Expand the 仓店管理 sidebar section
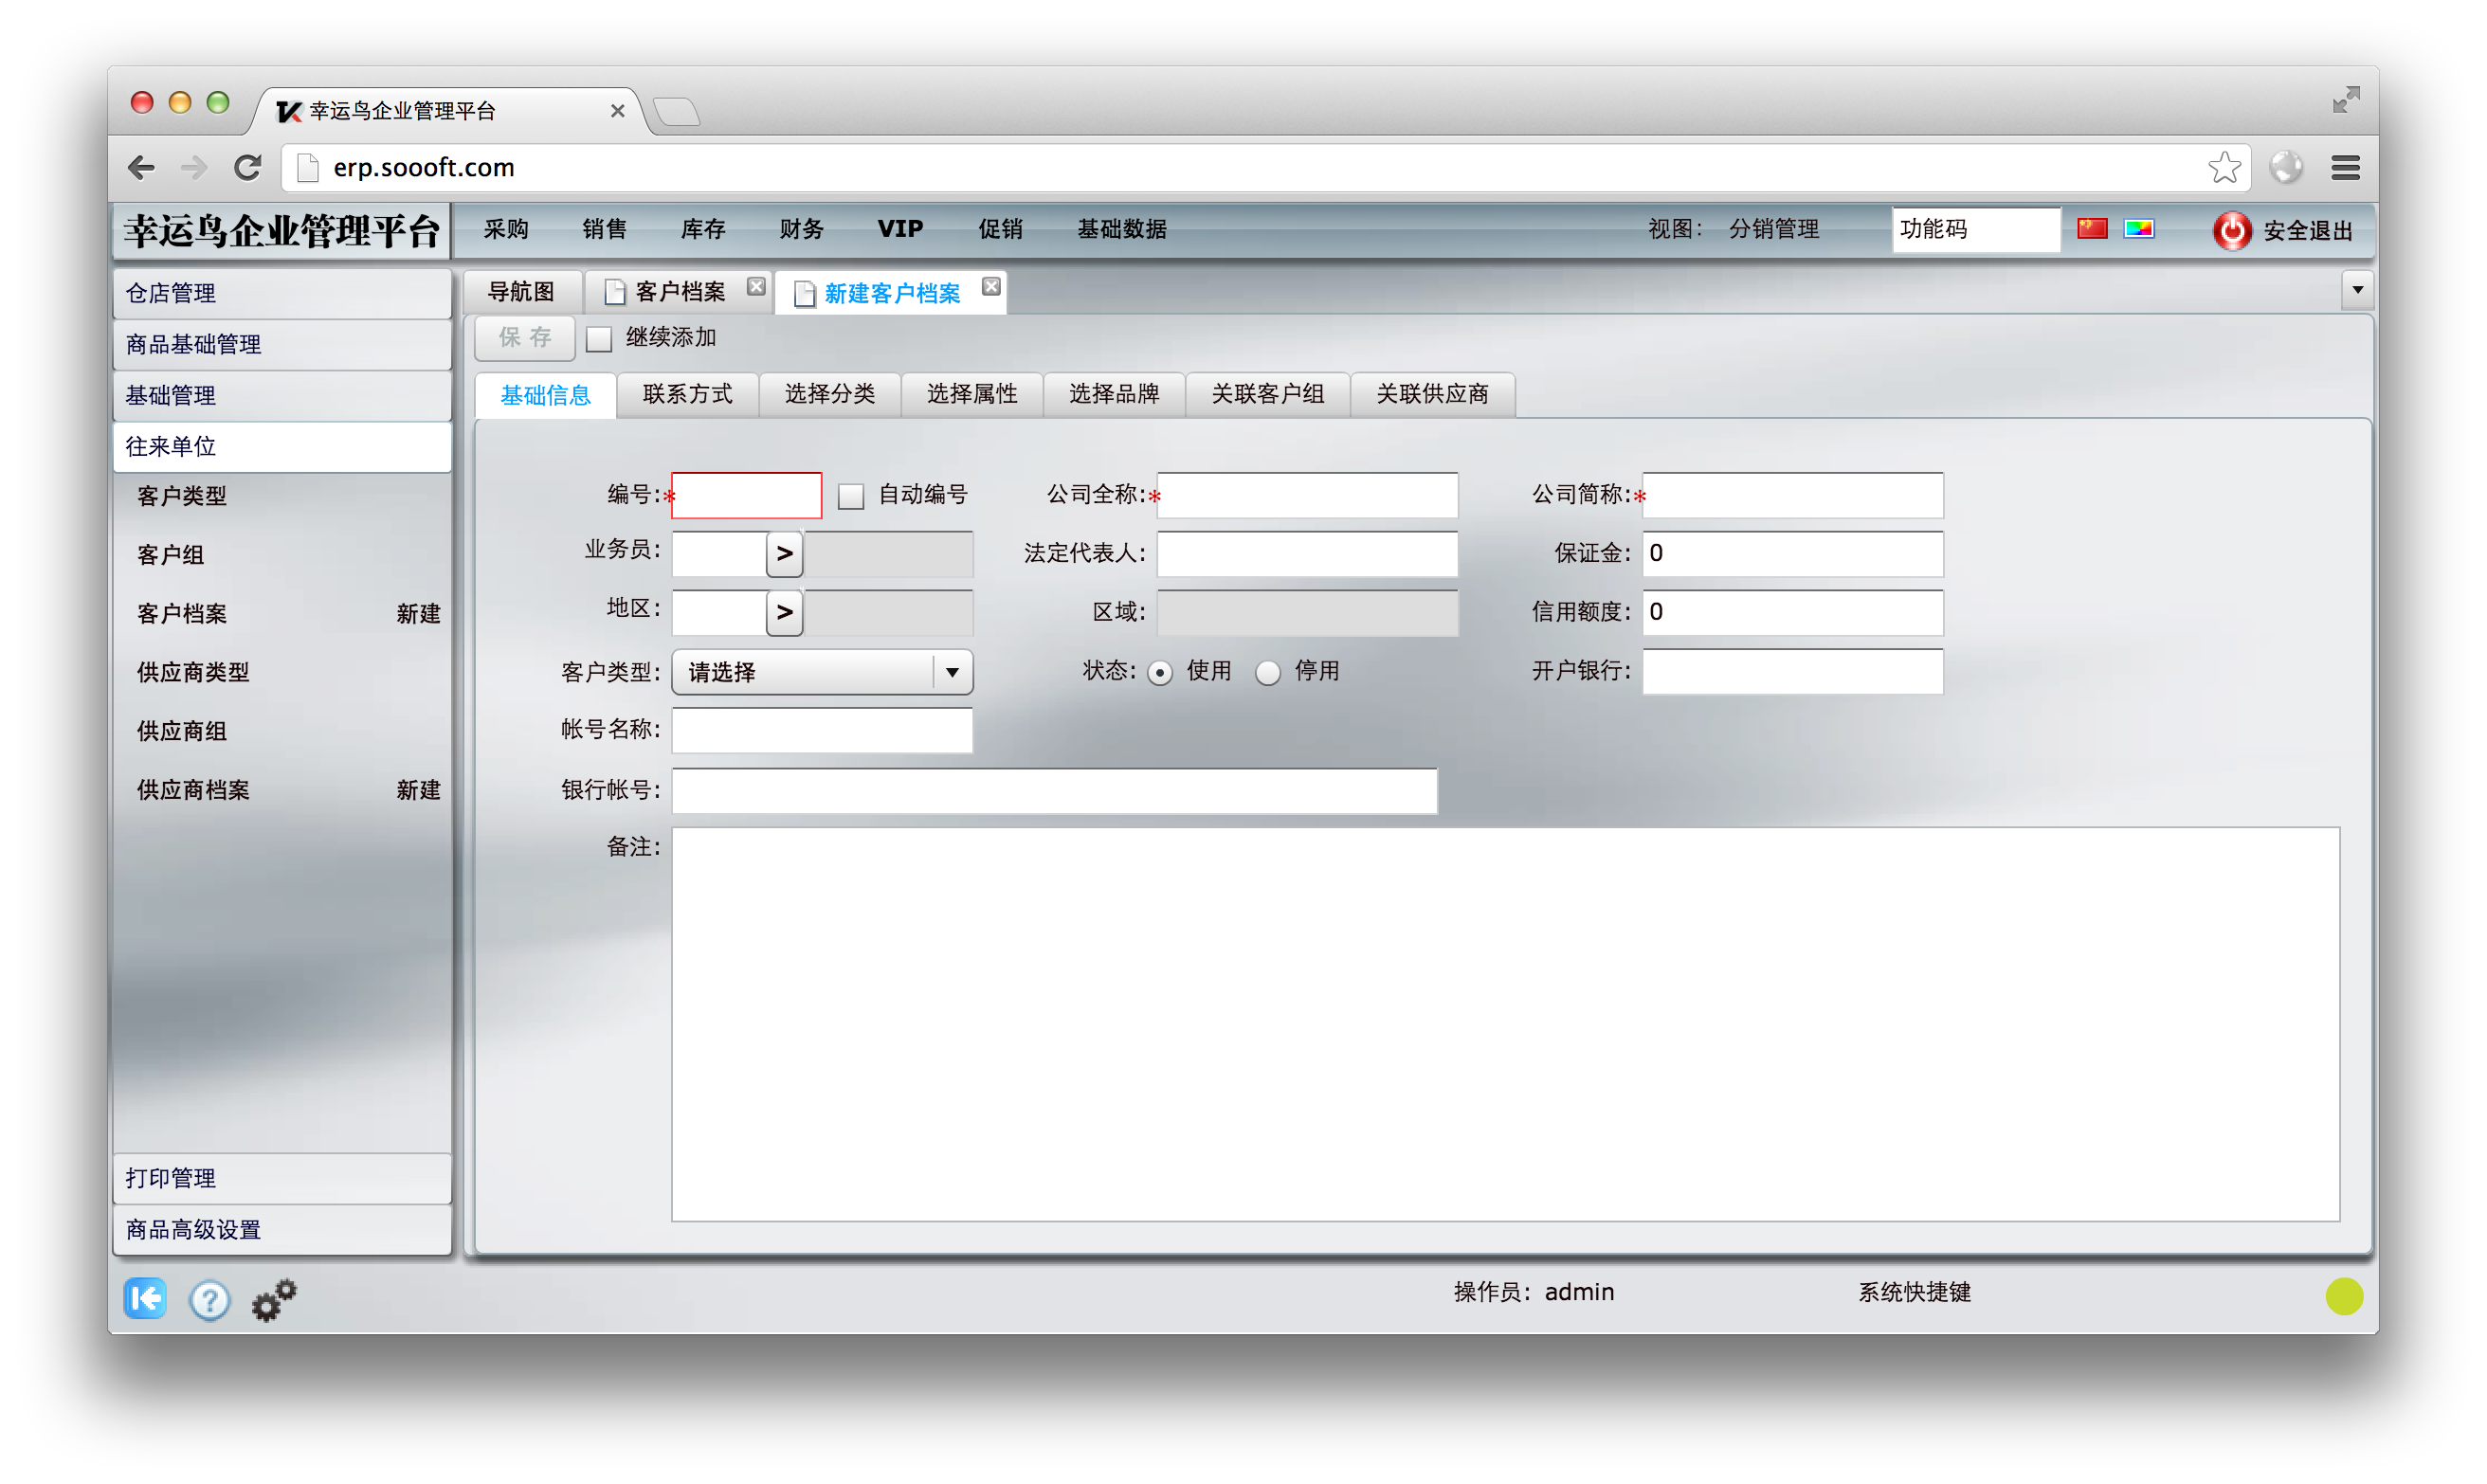 (282, 293)
